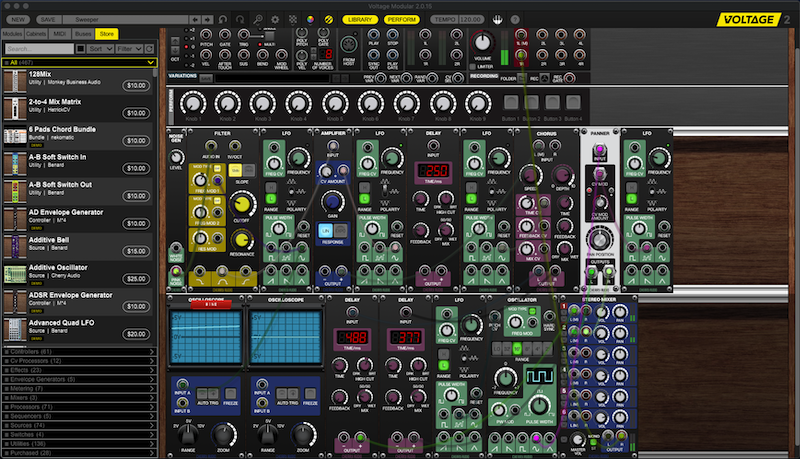
Task: Load the previous preset arrow
Action: click(195, 19)
